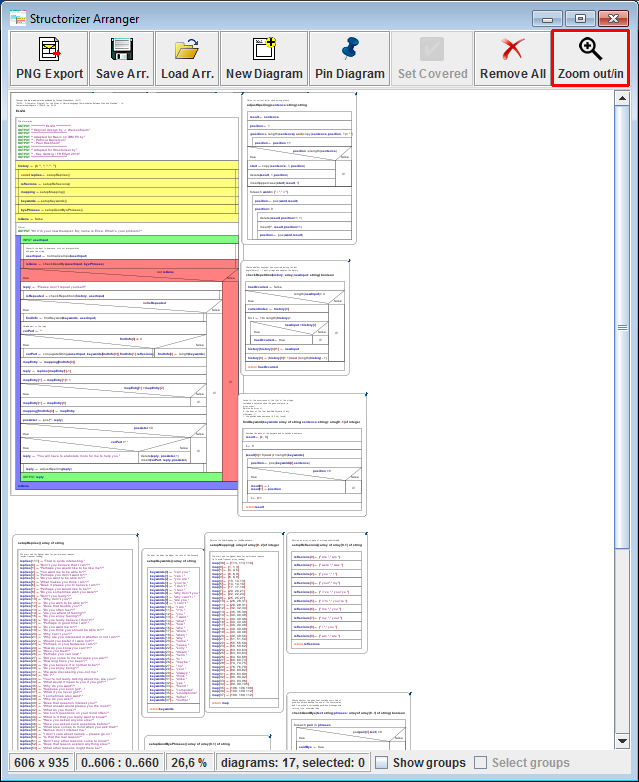Select the checkGoodBye diagram
The height and width of the screenshot is (782, 639).
[x=349, y=722]
